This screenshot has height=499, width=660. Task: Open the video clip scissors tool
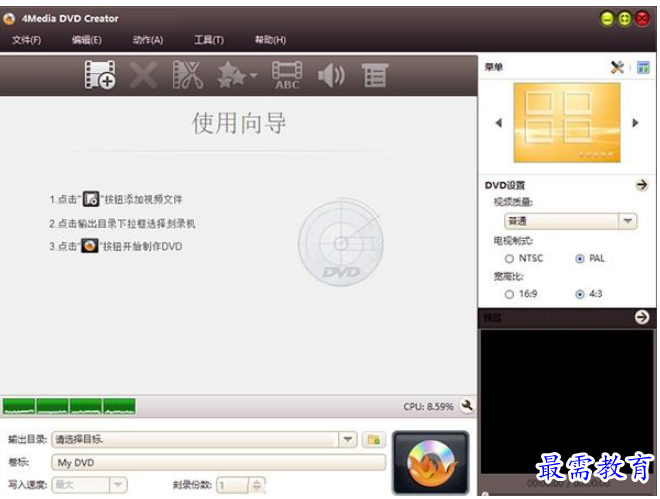pyautogui.click(x=188, y=75)
